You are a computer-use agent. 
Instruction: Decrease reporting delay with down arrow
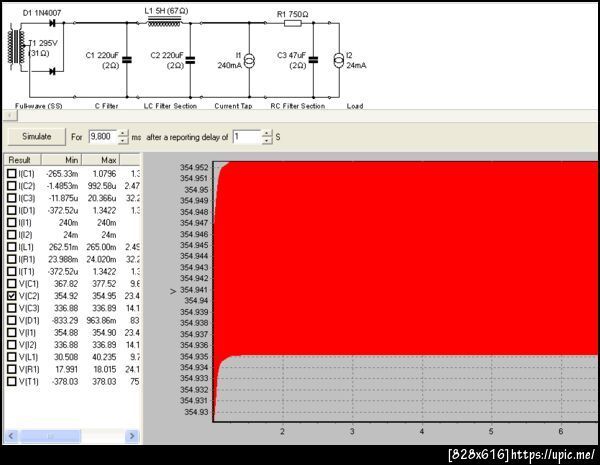pyautogui.click(x=267, y=140)
